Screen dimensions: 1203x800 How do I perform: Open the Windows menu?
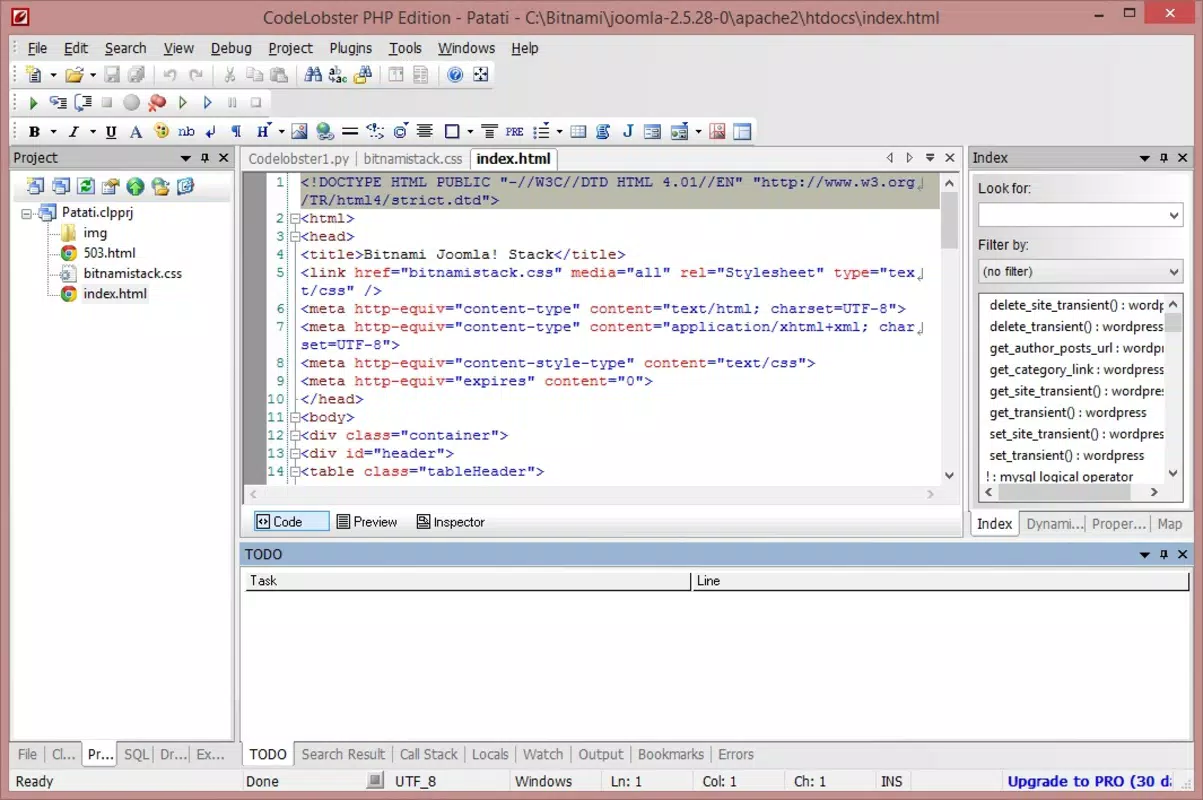[x=466, y=48]
